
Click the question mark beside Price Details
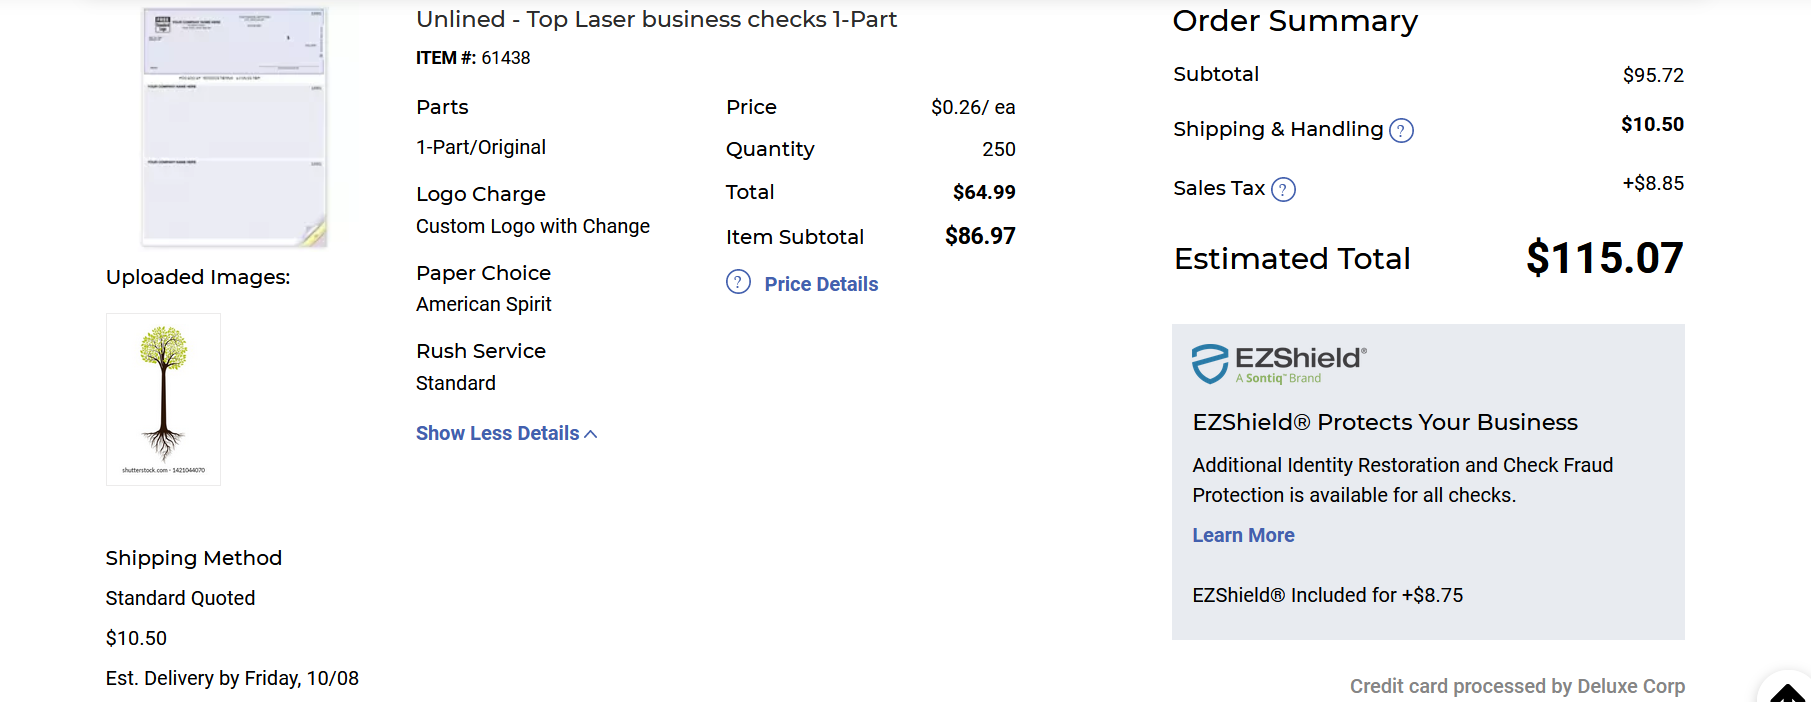tap(738, 282)
